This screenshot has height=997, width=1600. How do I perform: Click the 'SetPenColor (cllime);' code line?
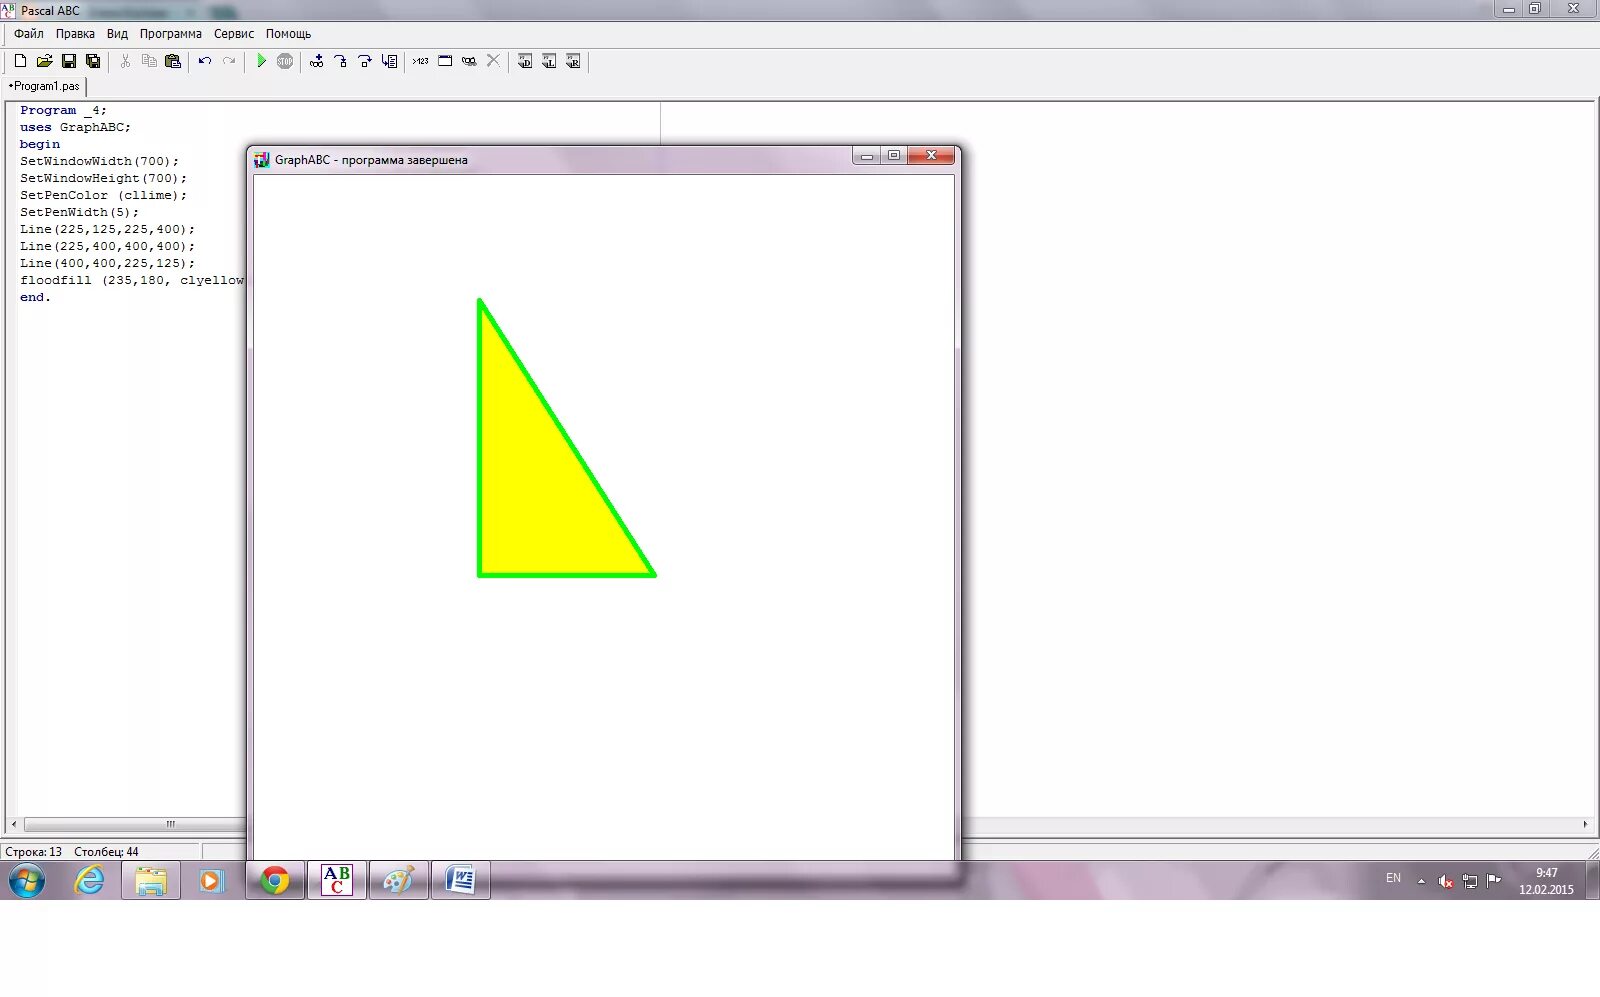pos(103,195)
